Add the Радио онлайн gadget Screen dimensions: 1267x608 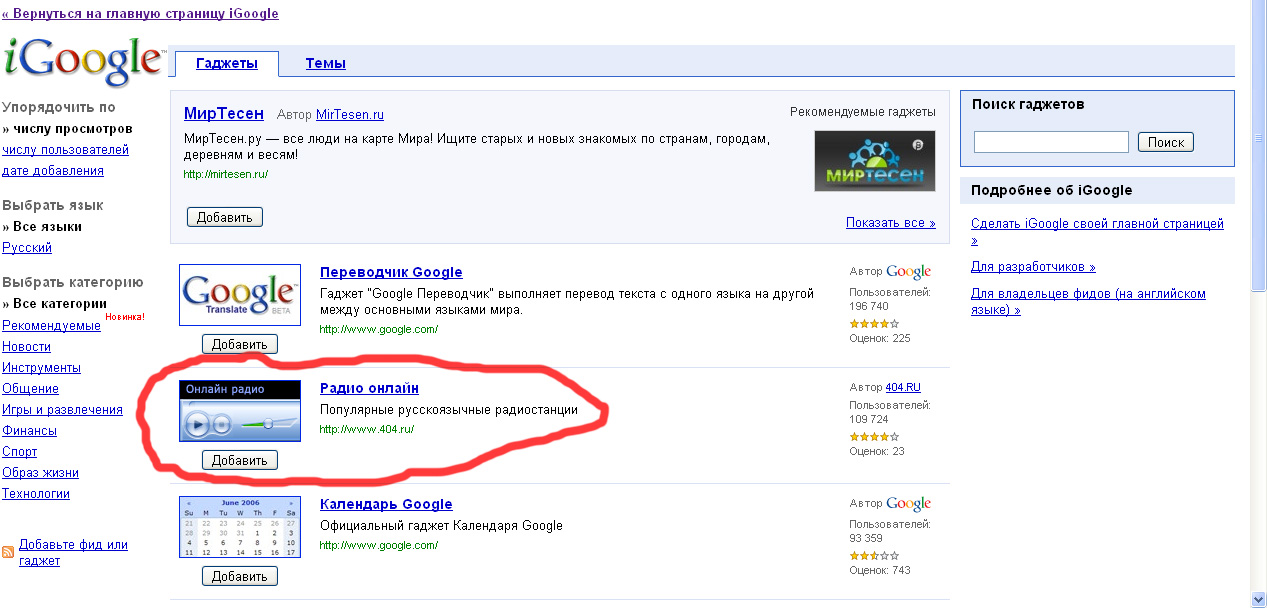240,461
